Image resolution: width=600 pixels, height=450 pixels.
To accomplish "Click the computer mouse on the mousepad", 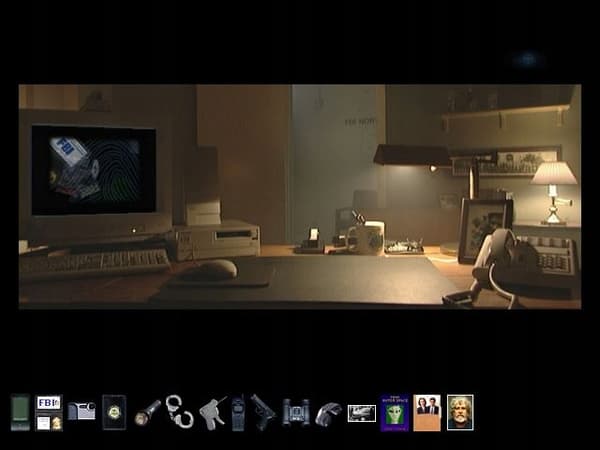I will click(212, 269).
